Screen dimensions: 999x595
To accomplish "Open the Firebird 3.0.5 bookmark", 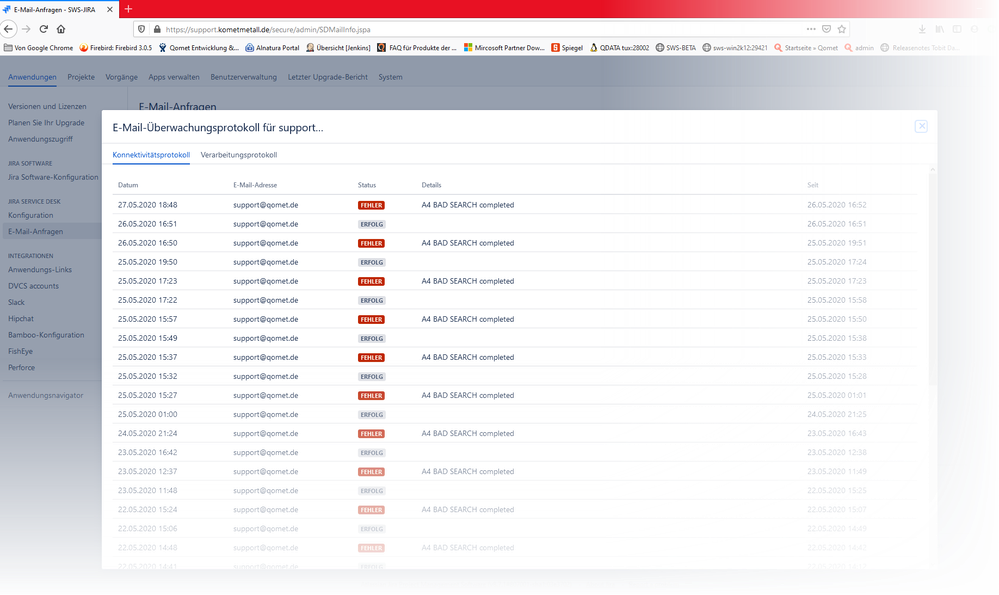I will point(115,48).
